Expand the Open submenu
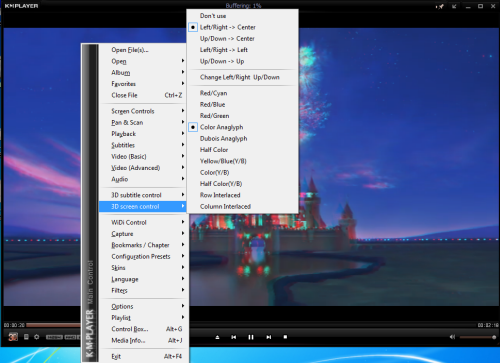500x363 pixels. [x=143, y=61]
